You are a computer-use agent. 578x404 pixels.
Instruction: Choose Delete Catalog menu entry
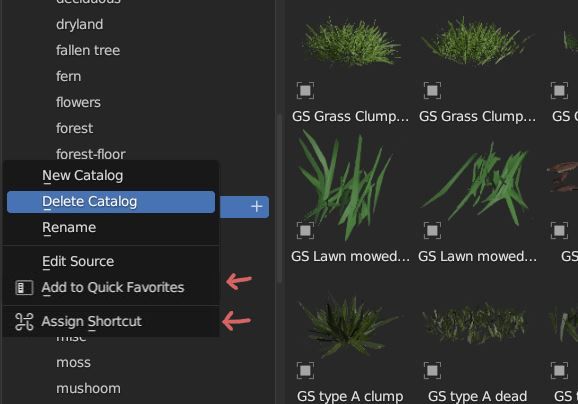(x=111, y=202)
